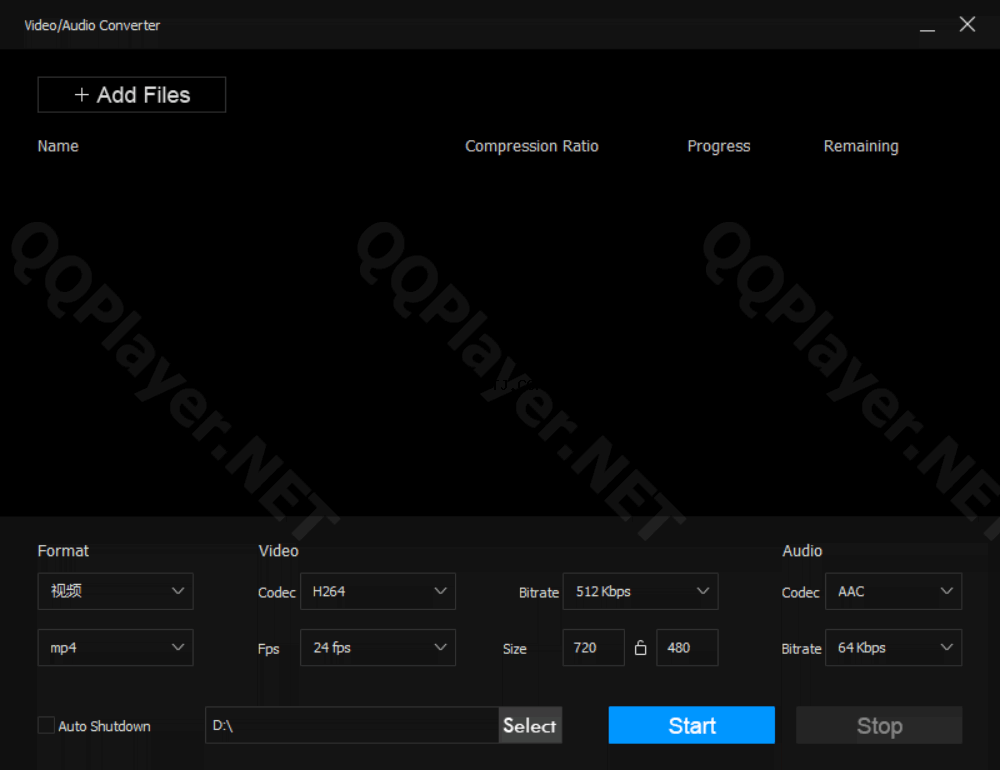Click the Stop button
Screen dimensions: 1000x770
(x=879, y=725)
